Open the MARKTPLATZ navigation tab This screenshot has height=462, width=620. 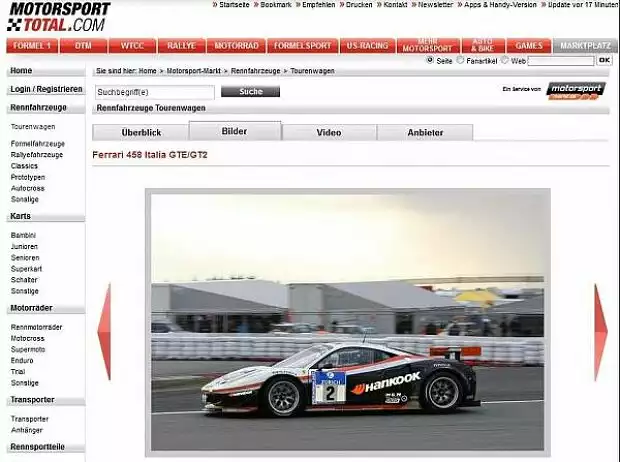tap(585, 46)
